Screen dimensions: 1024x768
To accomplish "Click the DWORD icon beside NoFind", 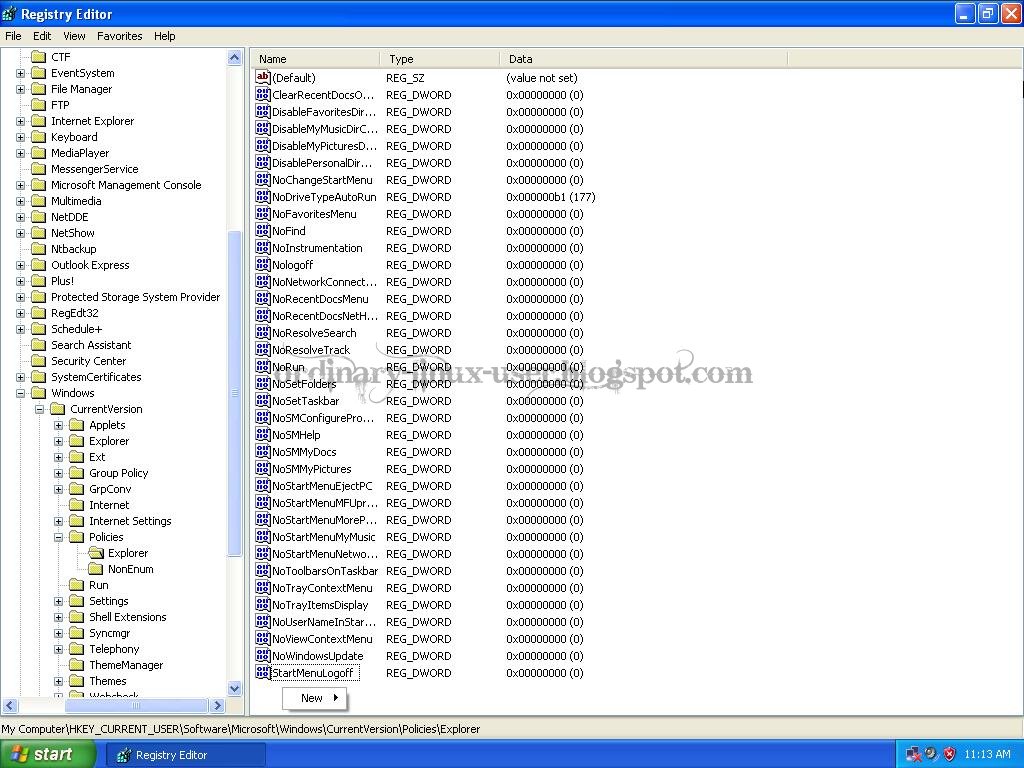I will (263, 231).
